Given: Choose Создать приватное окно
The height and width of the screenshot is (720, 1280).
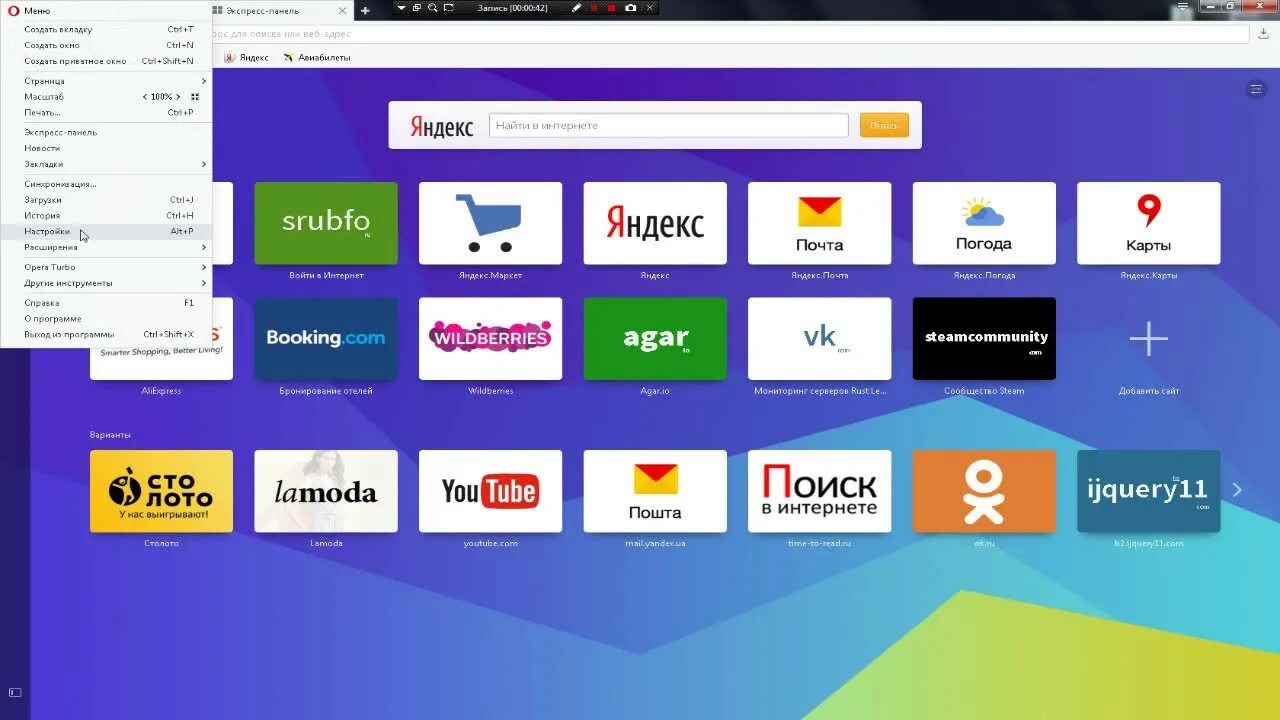Looking at the screenshot, I should click(106, 61).
